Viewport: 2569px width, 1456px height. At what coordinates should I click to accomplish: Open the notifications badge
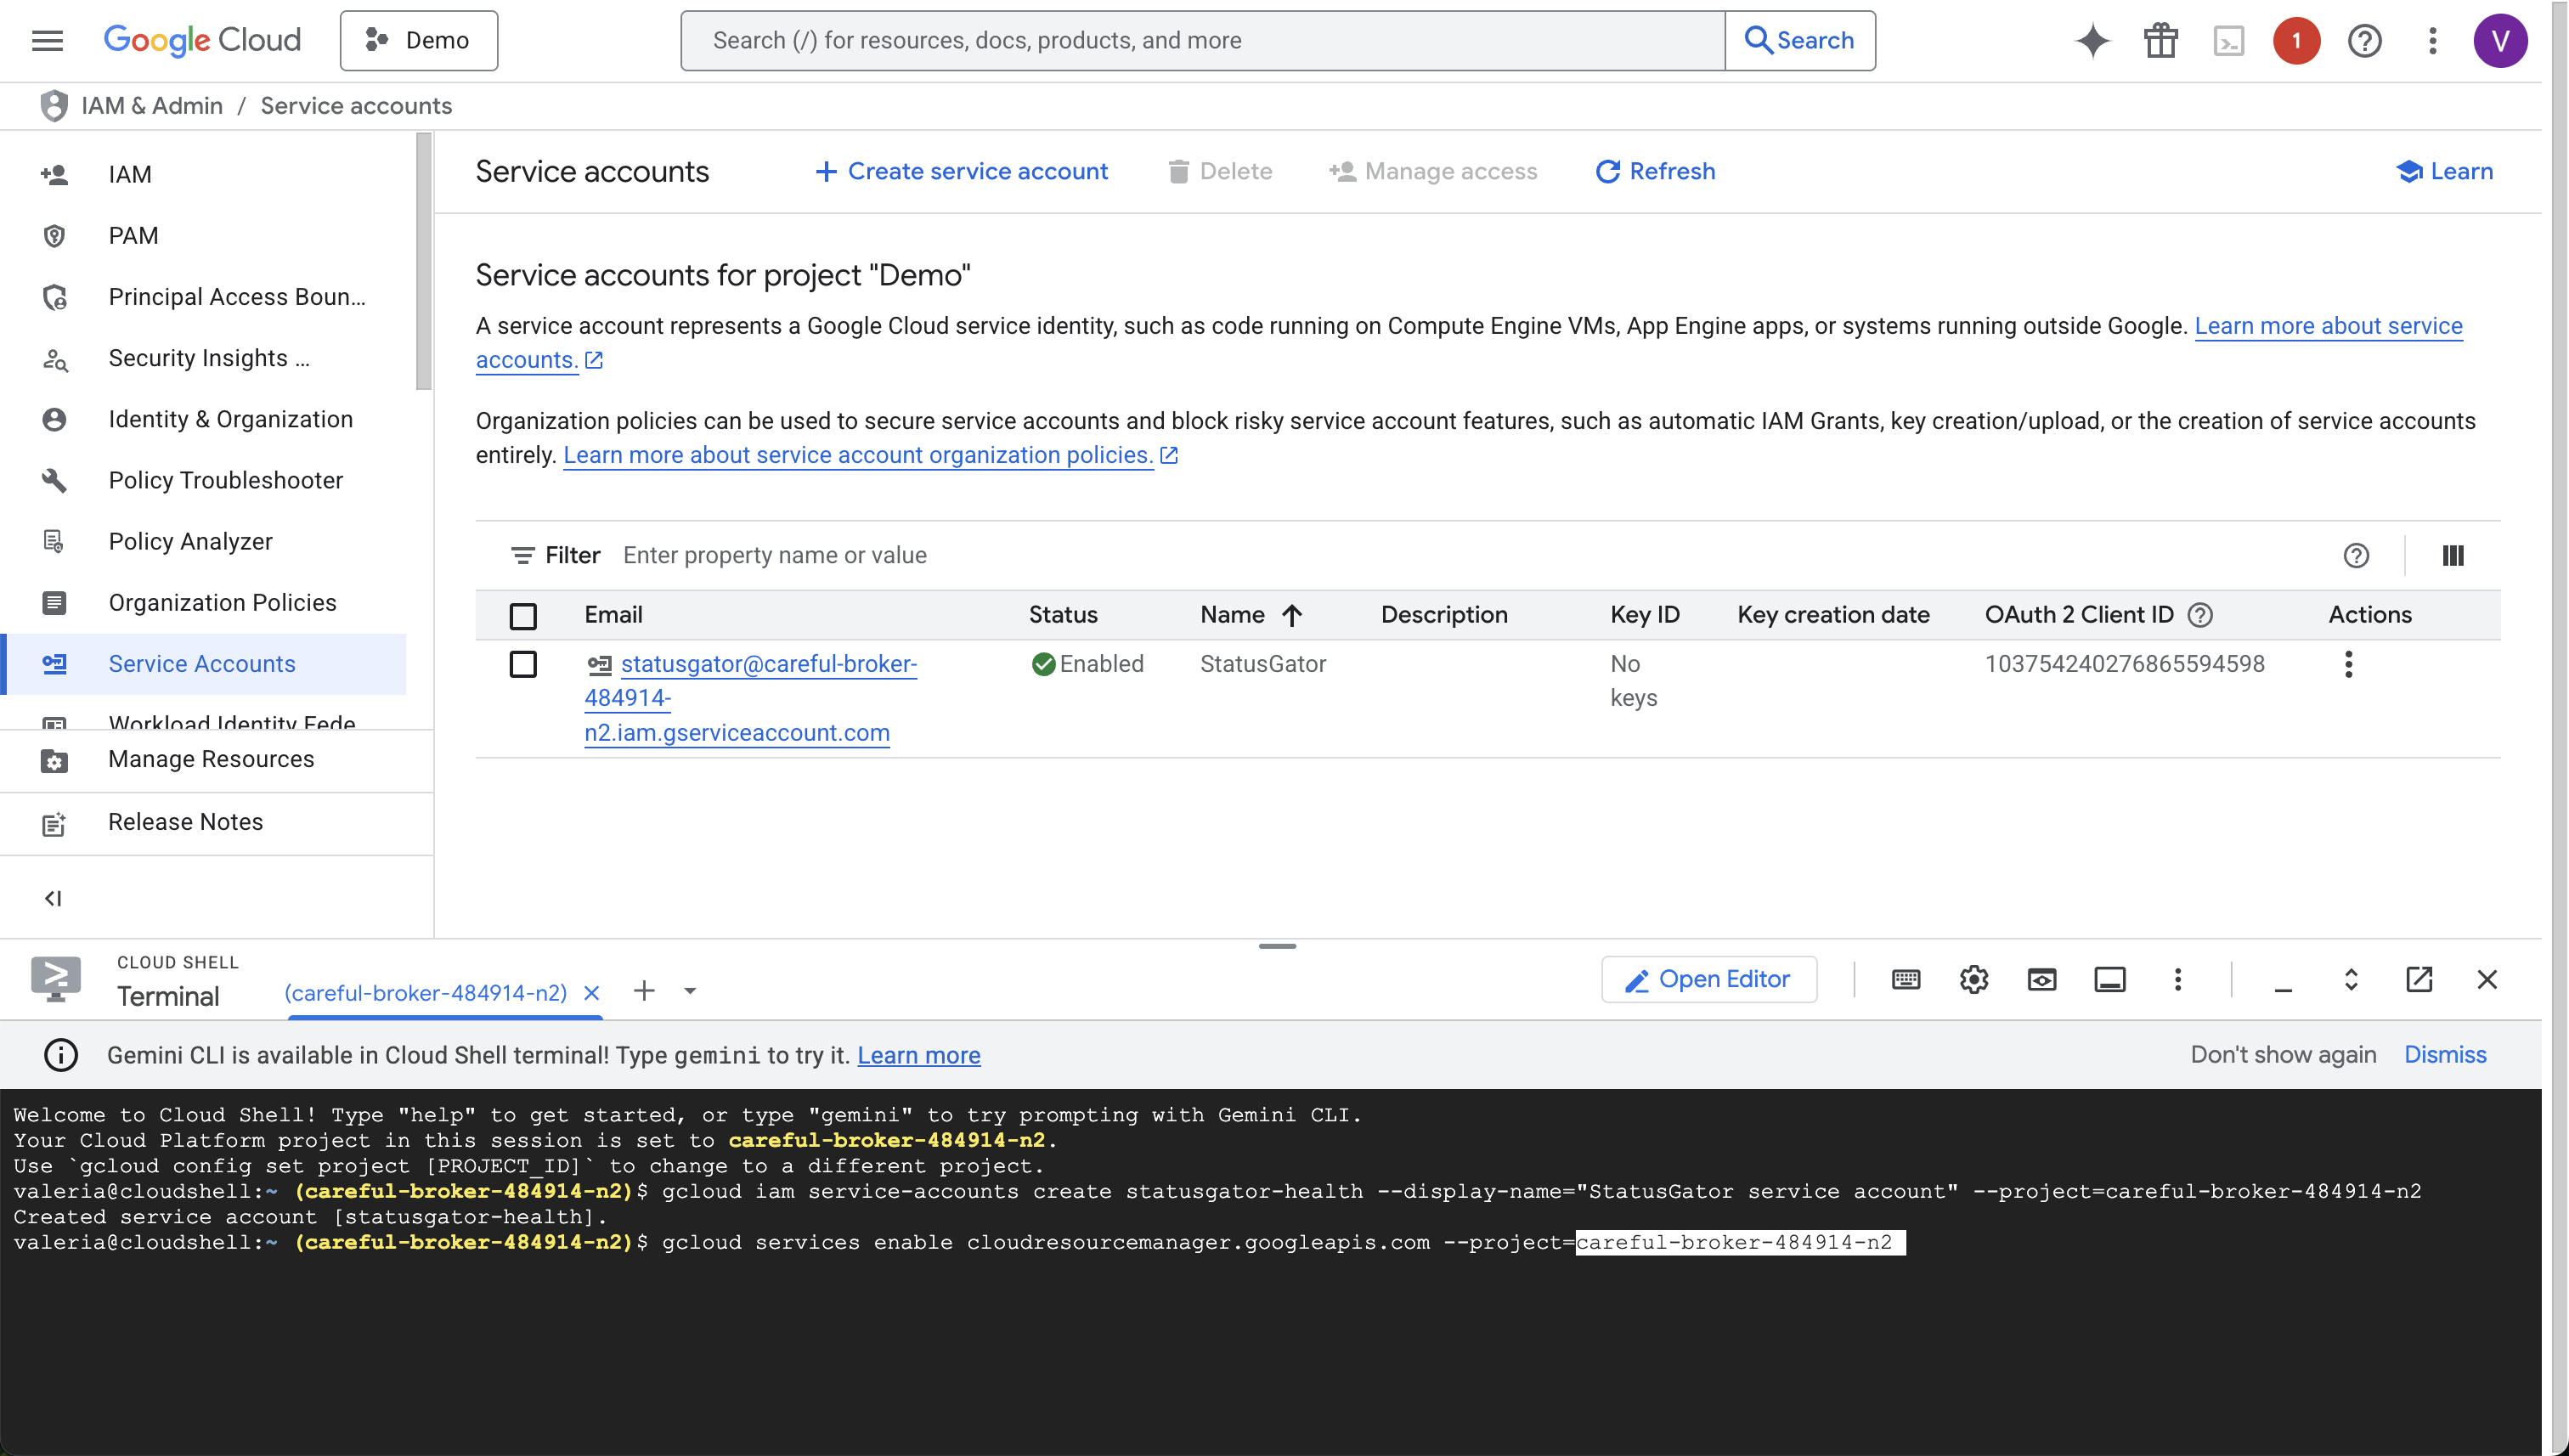[x=2296, y=41]
